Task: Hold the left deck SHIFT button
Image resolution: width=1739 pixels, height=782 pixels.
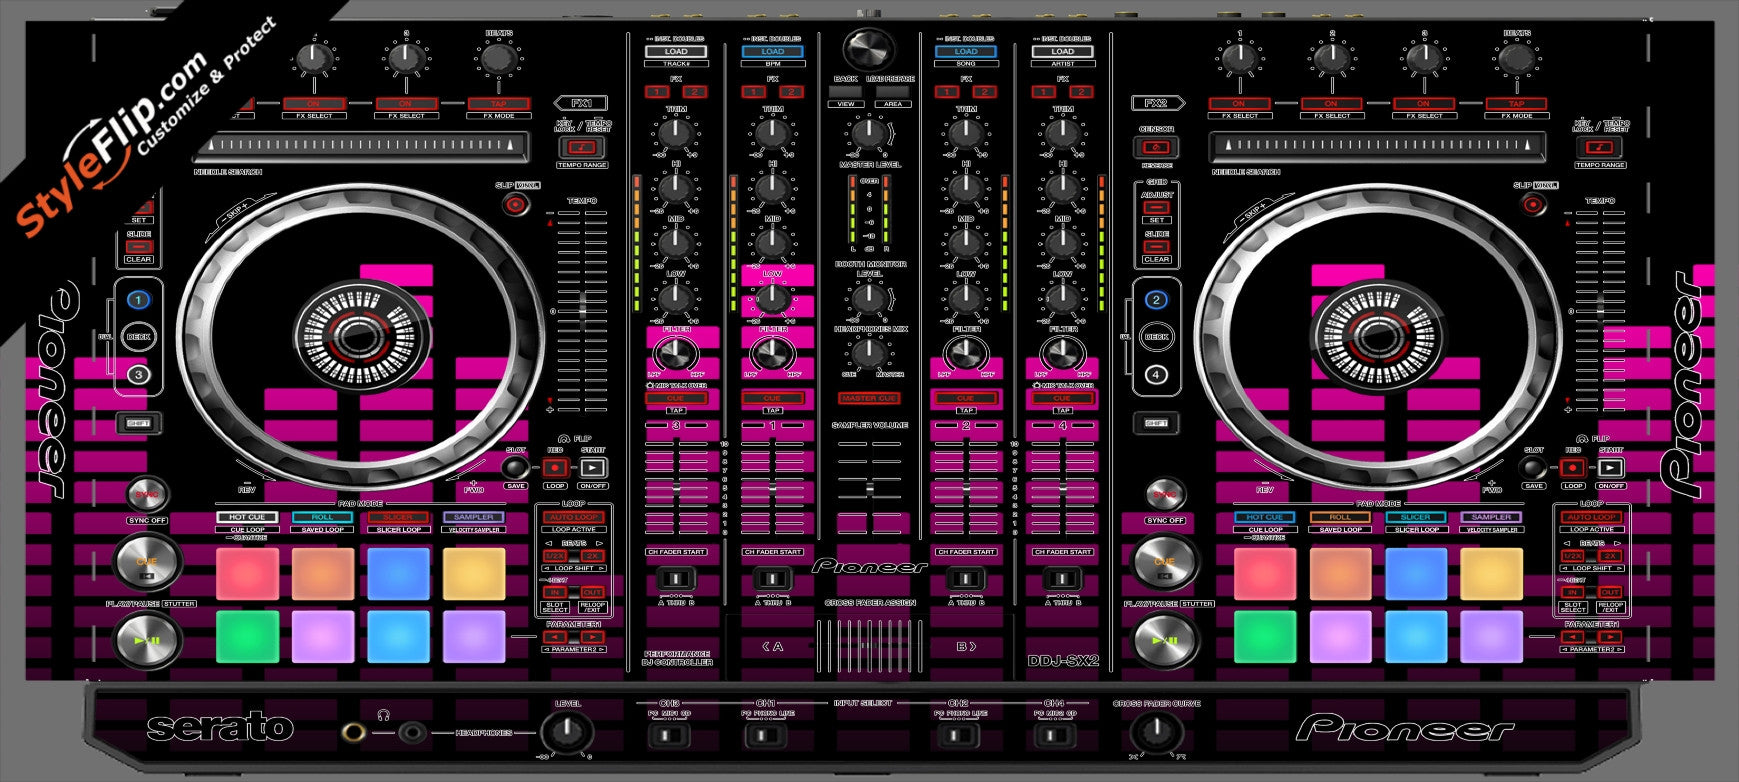Action: [x=139, y=423]
